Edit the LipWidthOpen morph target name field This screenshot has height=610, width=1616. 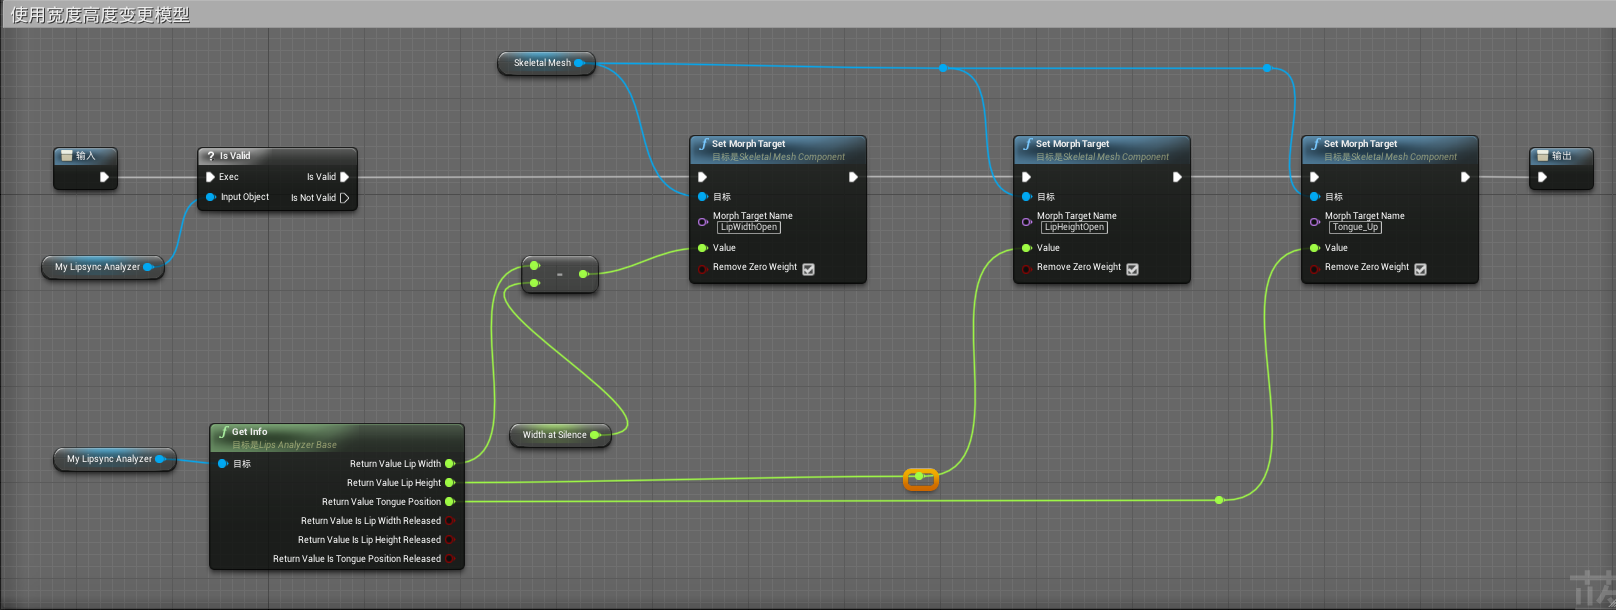point(749,227)
